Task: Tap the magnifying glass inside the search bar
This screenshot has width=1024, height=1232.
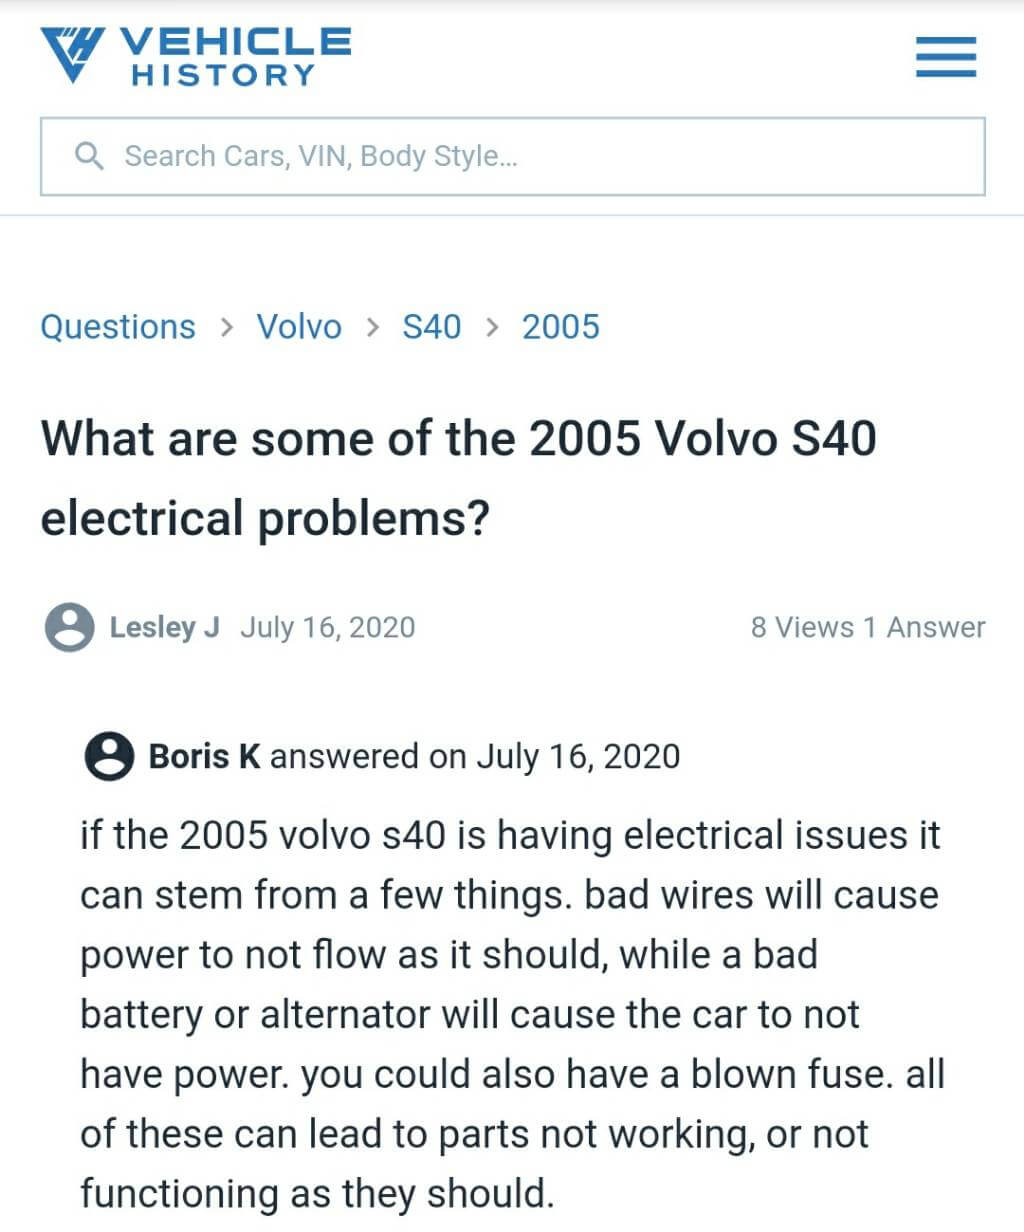Action: 89,156
